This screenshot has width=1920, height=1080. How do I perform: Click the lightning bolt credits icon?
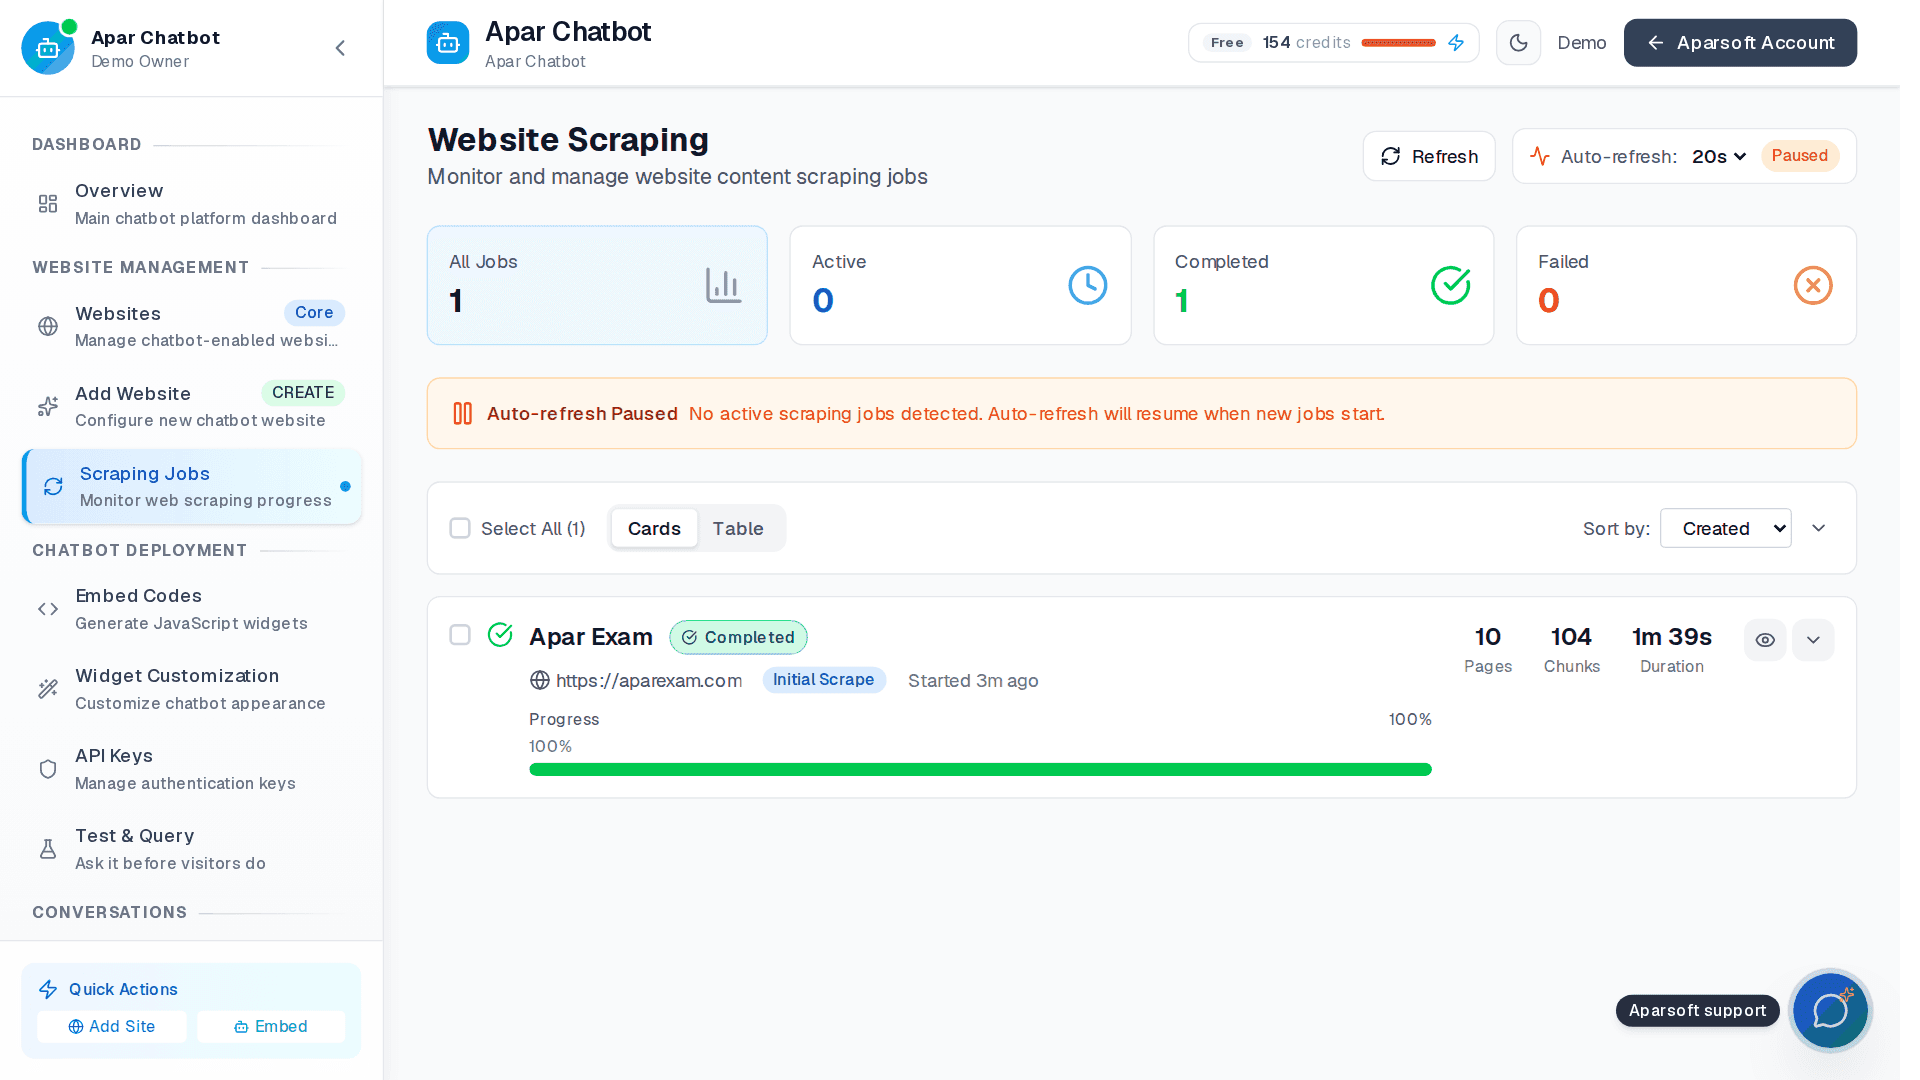tap(1456, 43)
